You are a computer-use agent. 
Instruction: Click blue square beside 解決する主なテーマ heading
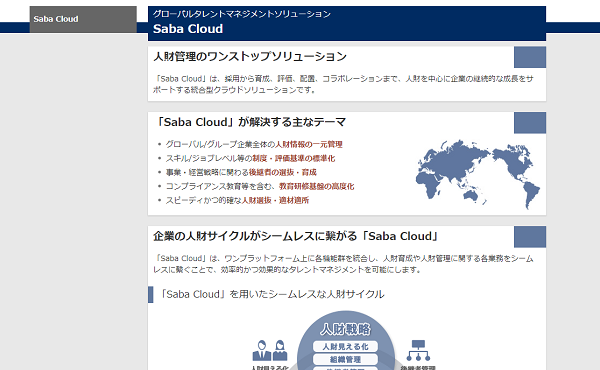coord(530,123)
